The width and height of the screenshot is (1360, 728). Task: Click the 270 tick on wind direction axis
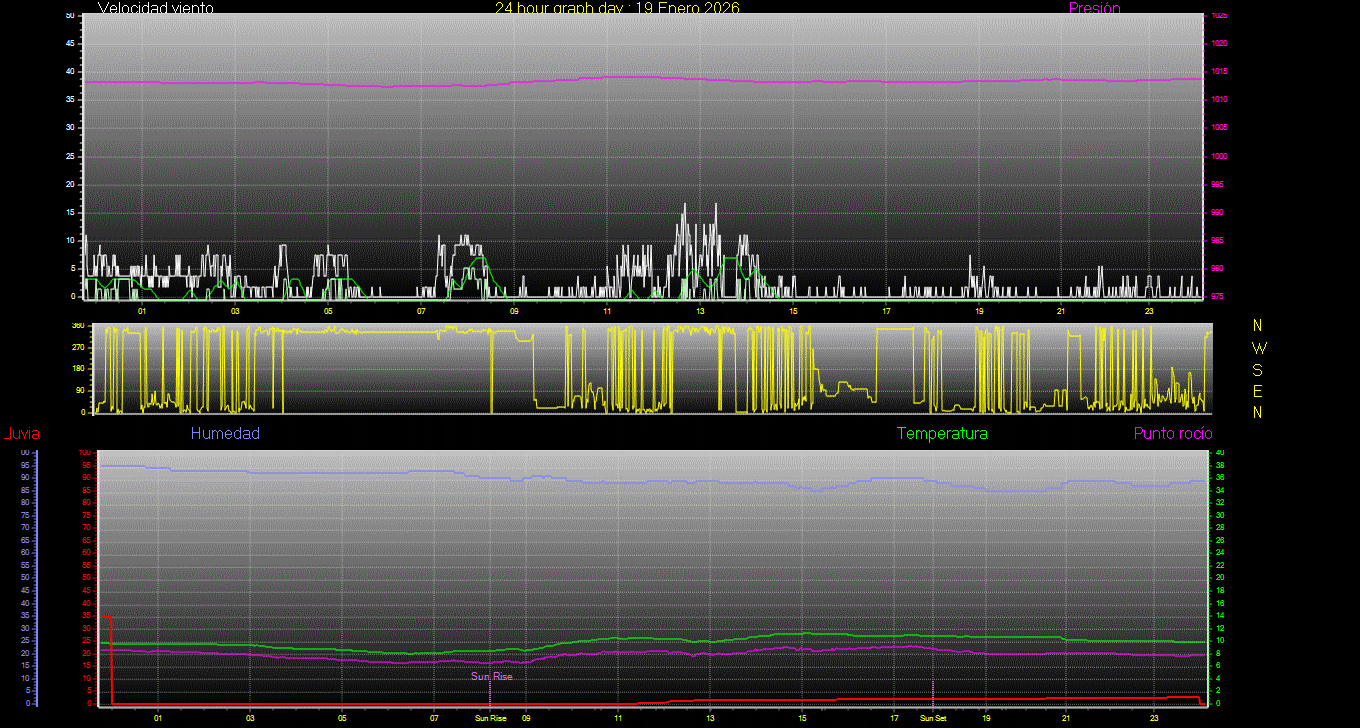coord(77,347)
